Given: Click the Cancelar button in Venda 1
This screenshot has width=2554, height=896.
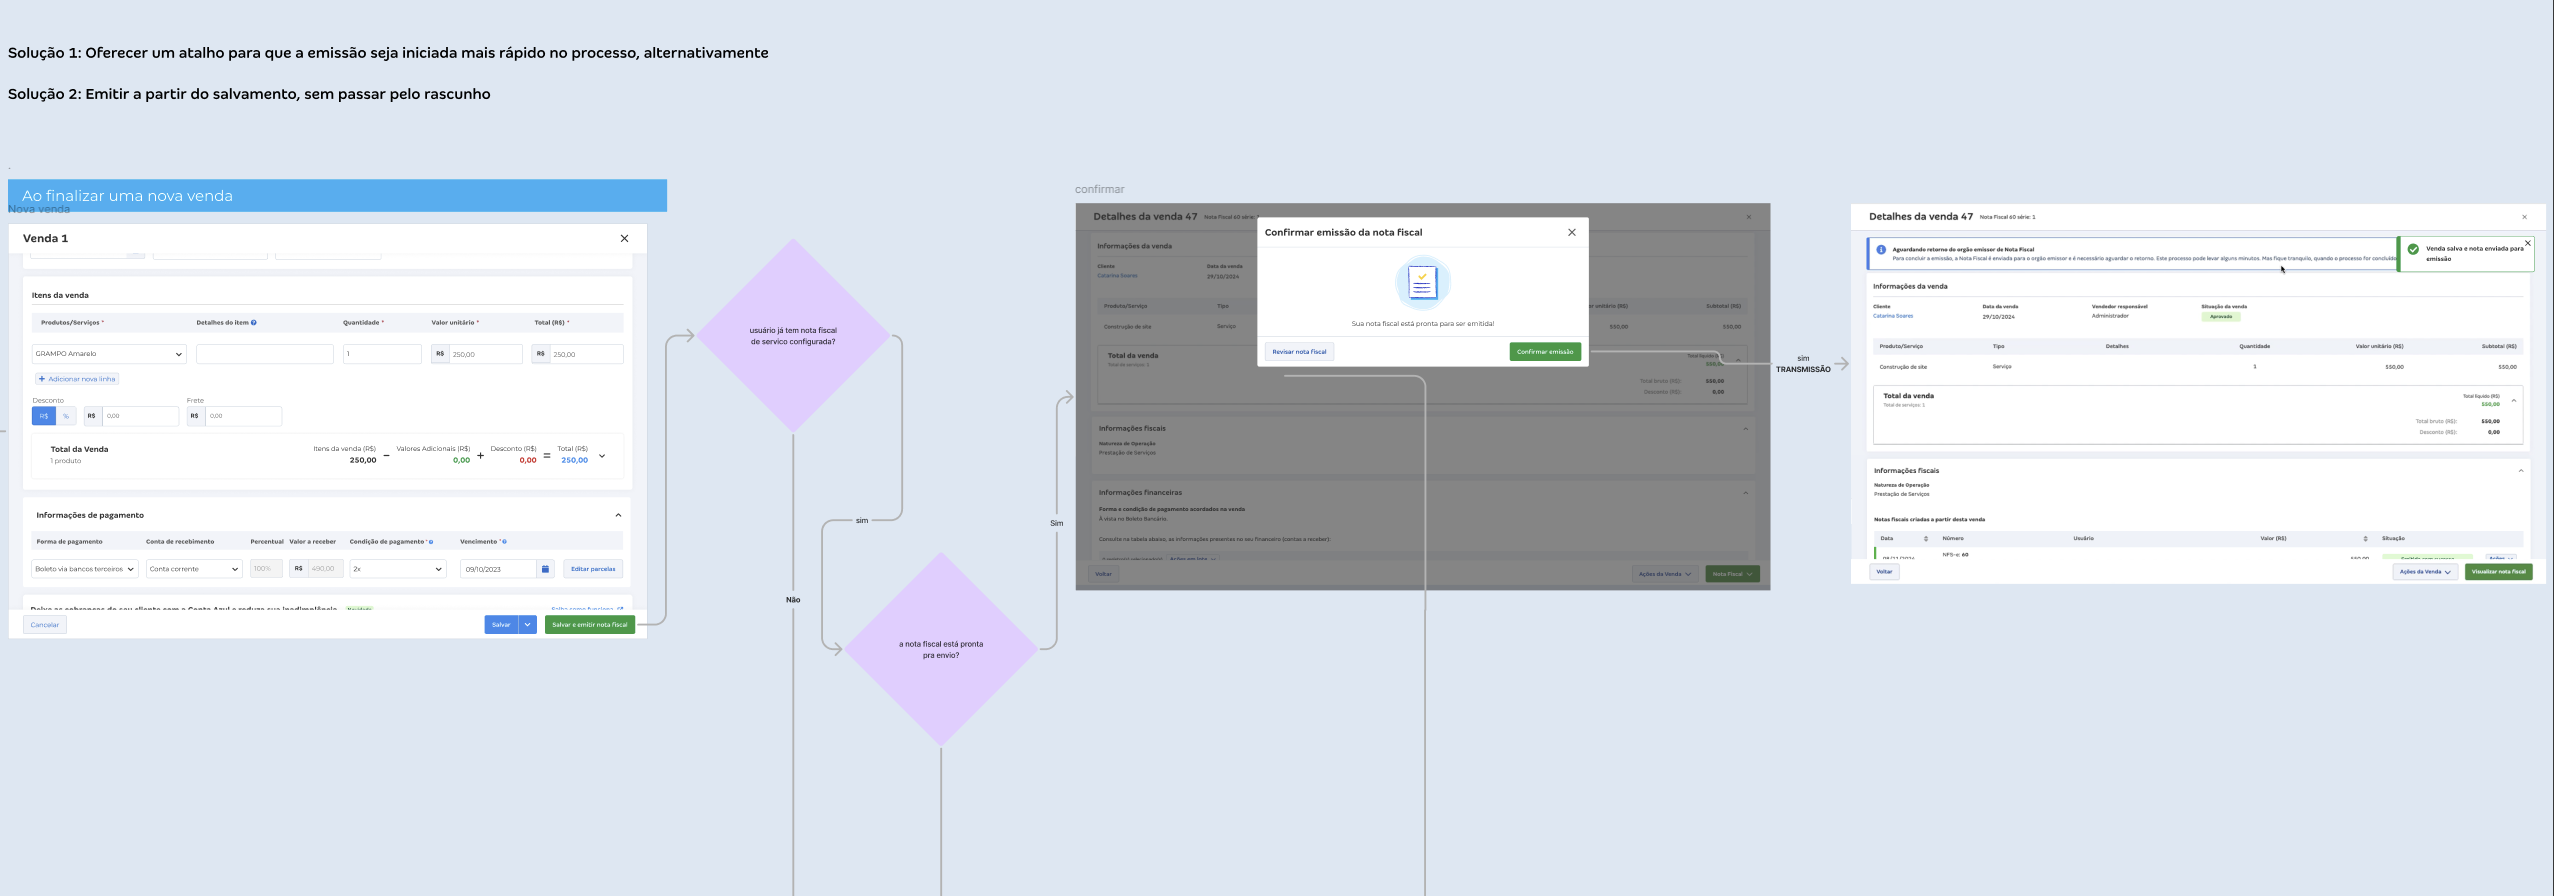Looking at the screenshot, I should tap(45, 625).
